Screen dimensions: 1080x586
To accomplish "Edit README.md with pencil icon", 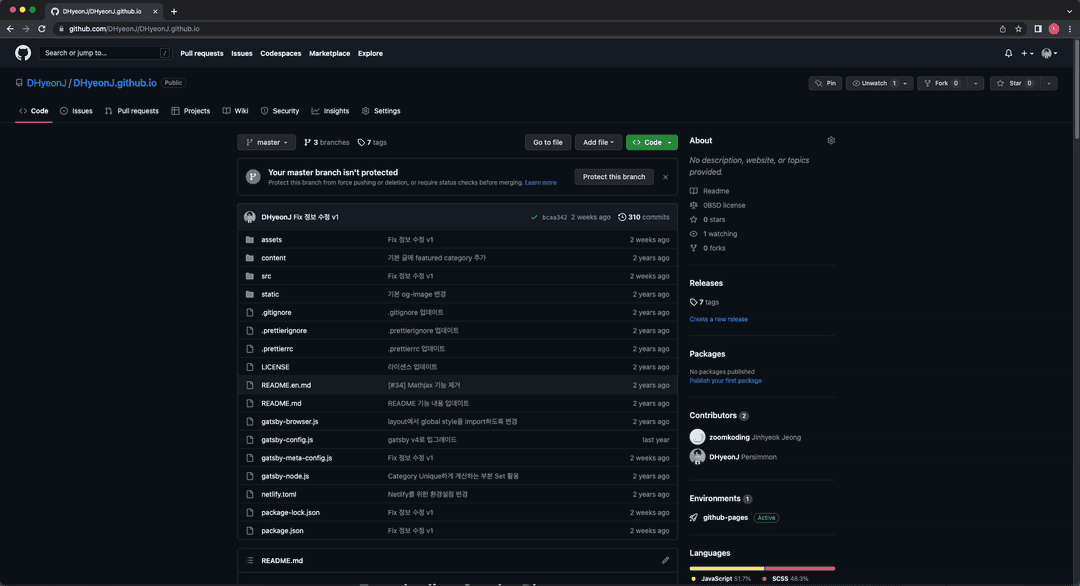I will [665, 561].
